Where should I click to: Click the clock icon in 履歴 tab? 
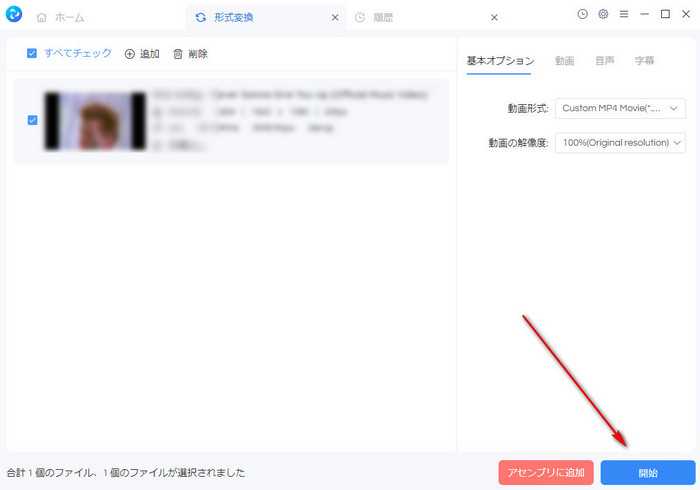360,17
